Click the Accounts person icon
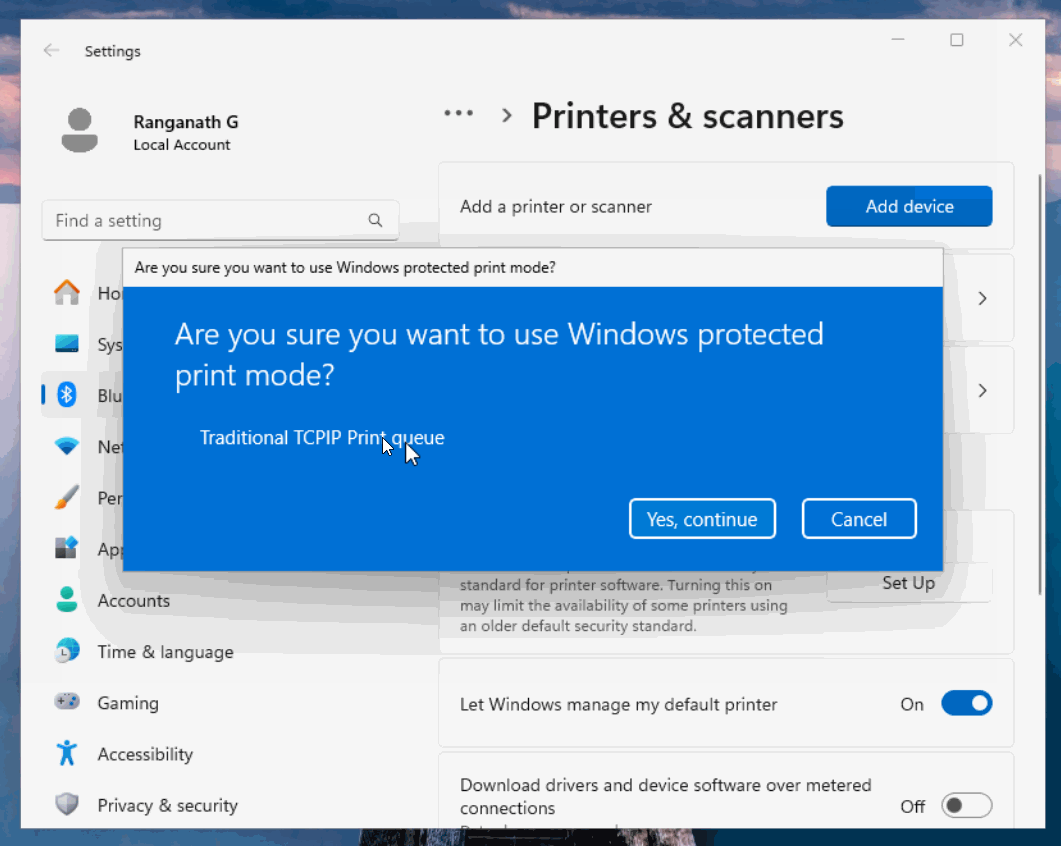1061x846 pixels. click(x=67, y=600)
